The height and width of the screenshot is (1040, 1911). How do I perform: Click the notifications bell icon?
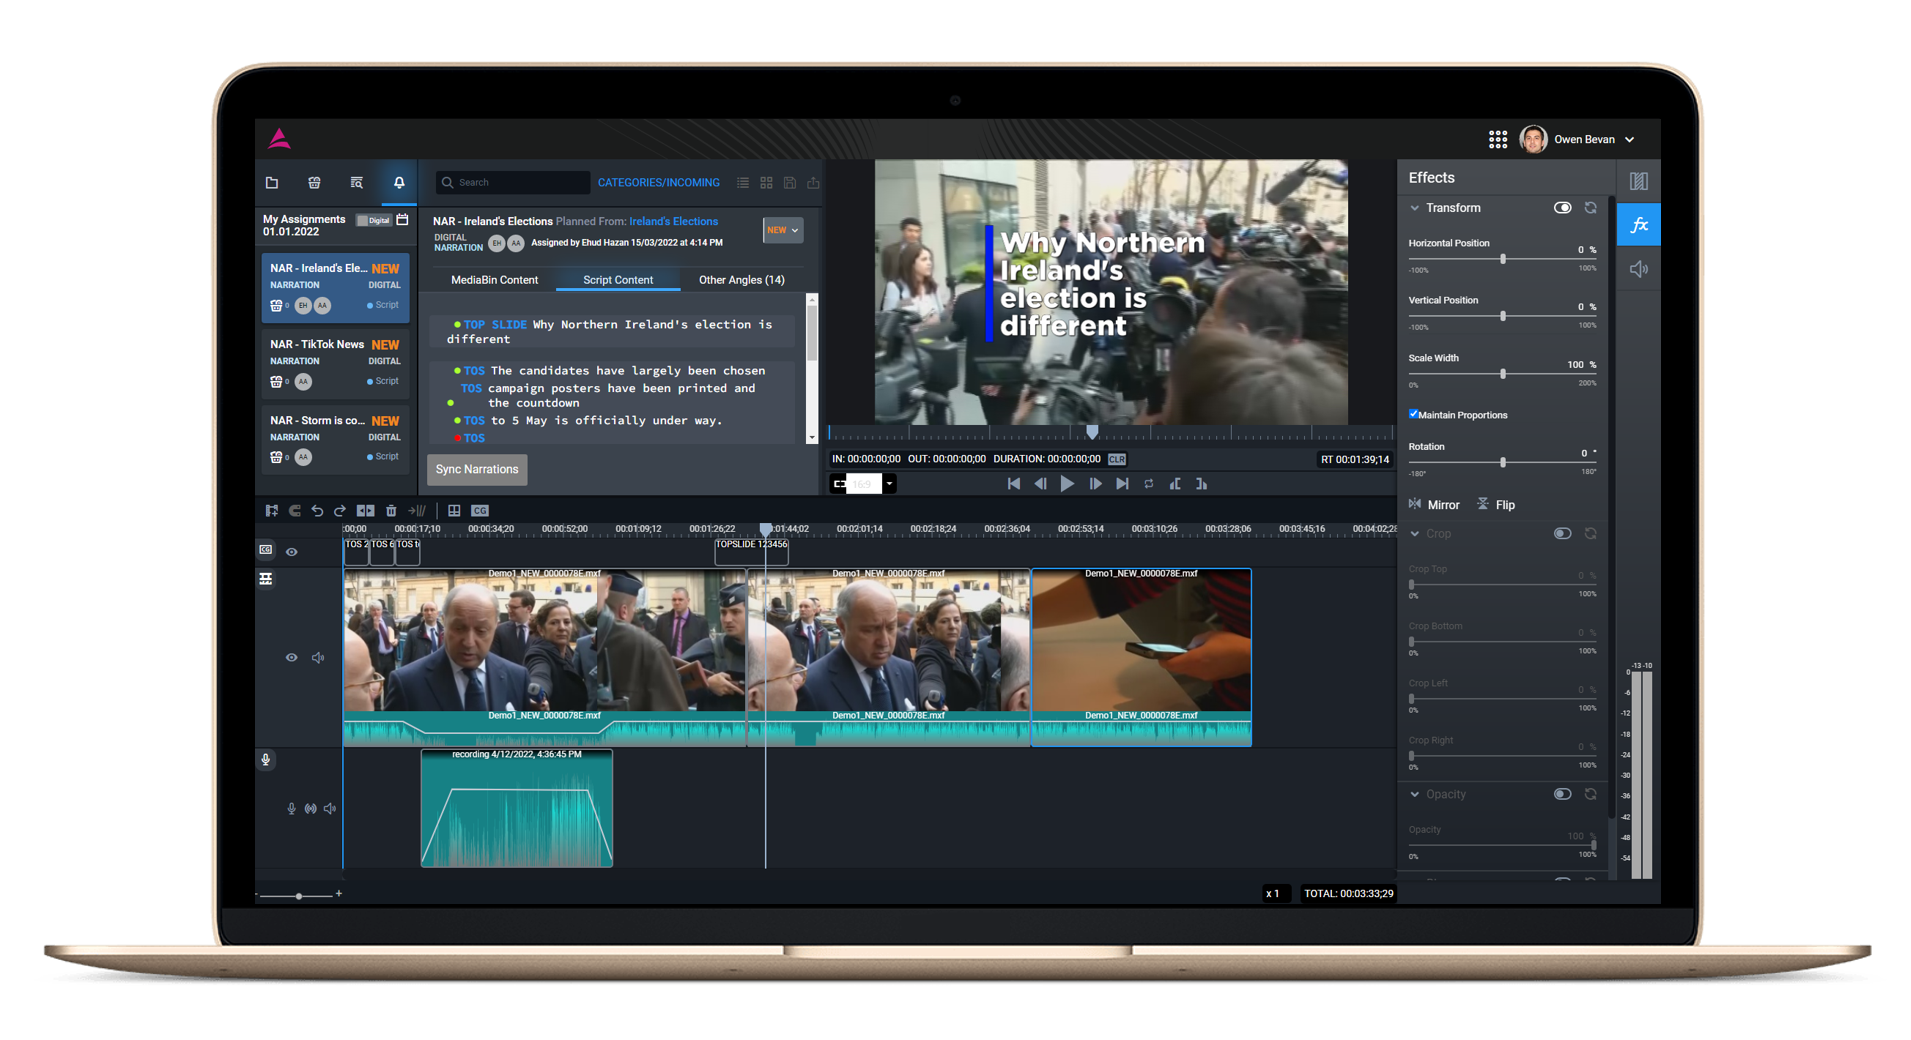coord(399,183)
